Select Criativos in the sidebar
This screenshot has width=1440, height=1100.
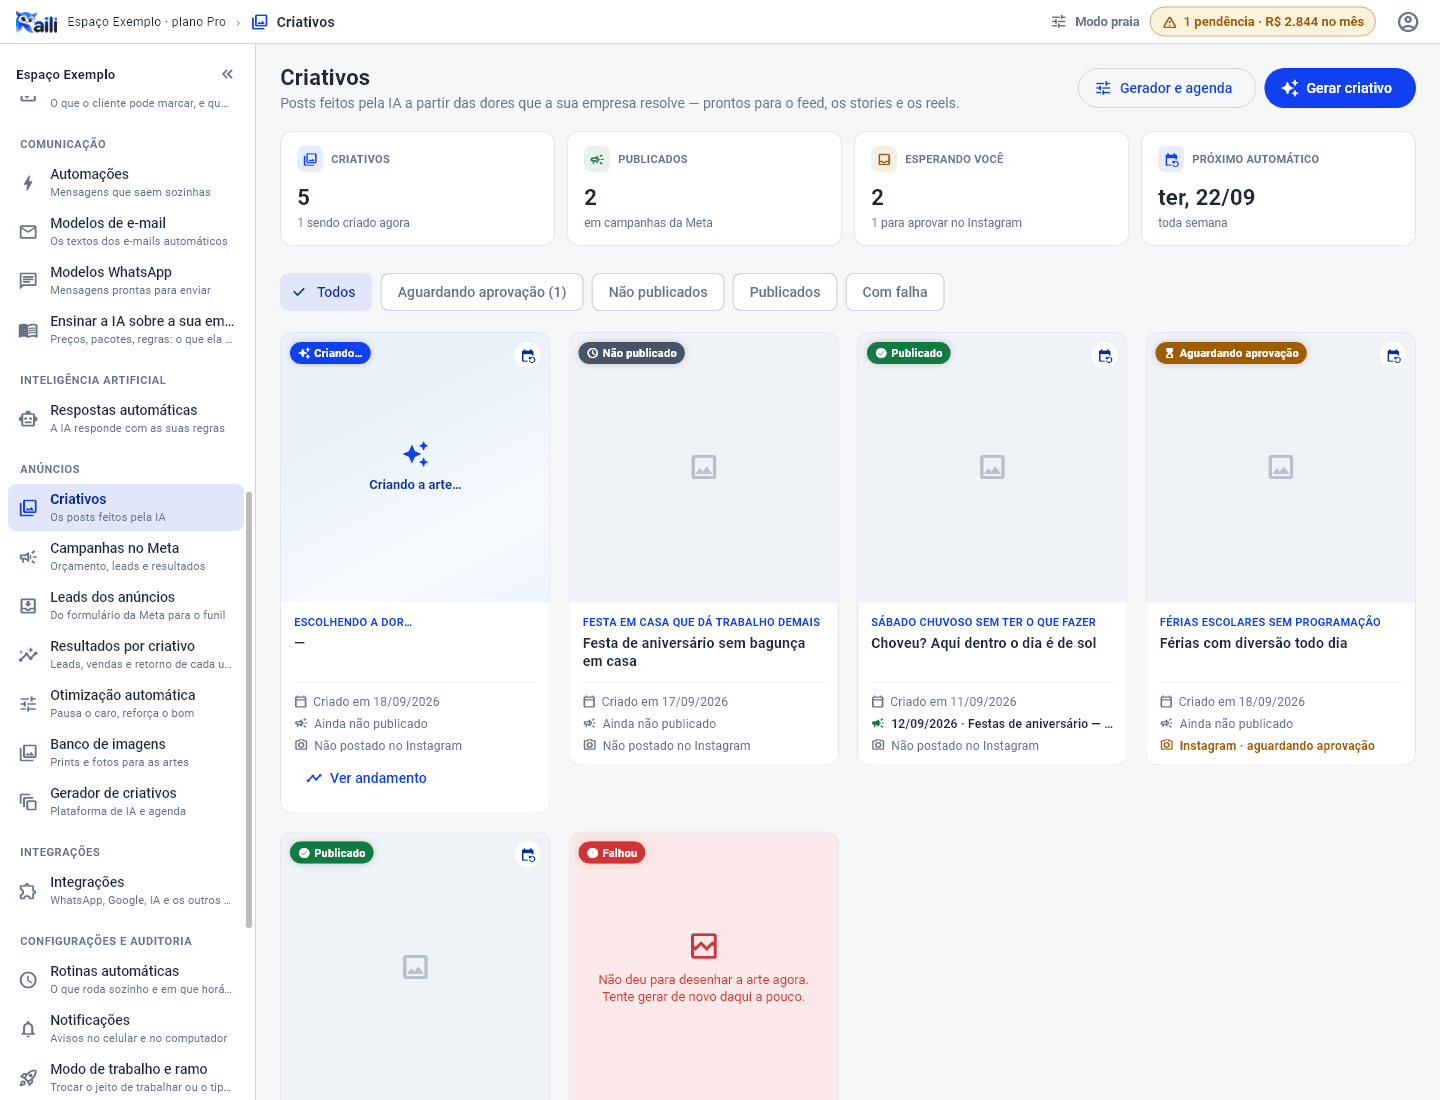126,507
